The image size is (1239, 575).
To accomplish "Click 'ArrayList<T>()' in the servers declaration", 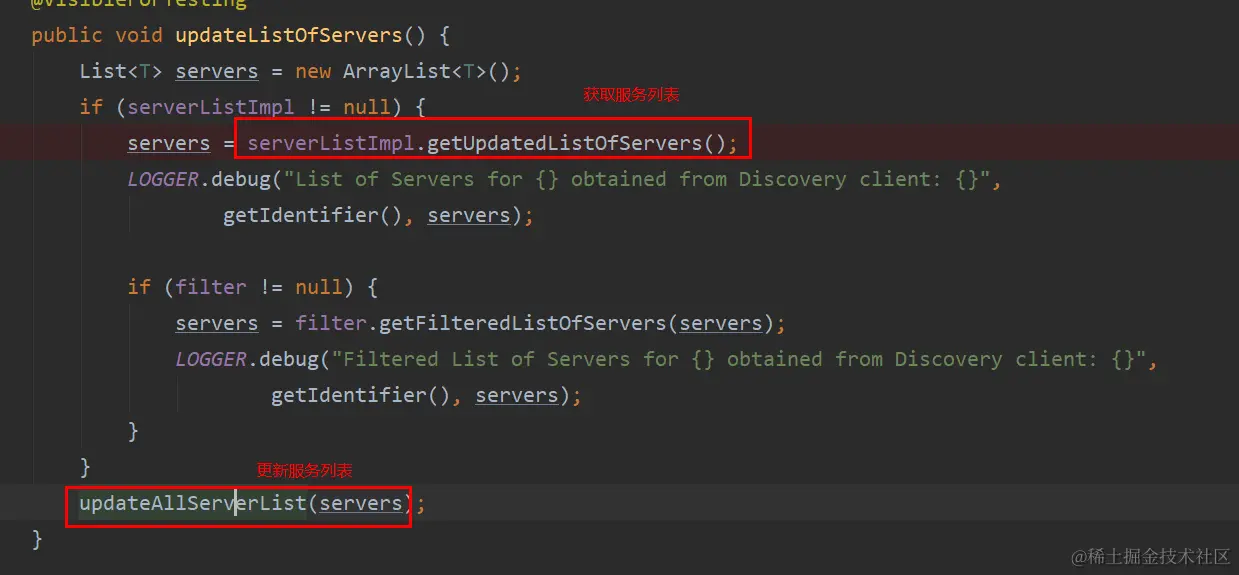I will [427, 71].
